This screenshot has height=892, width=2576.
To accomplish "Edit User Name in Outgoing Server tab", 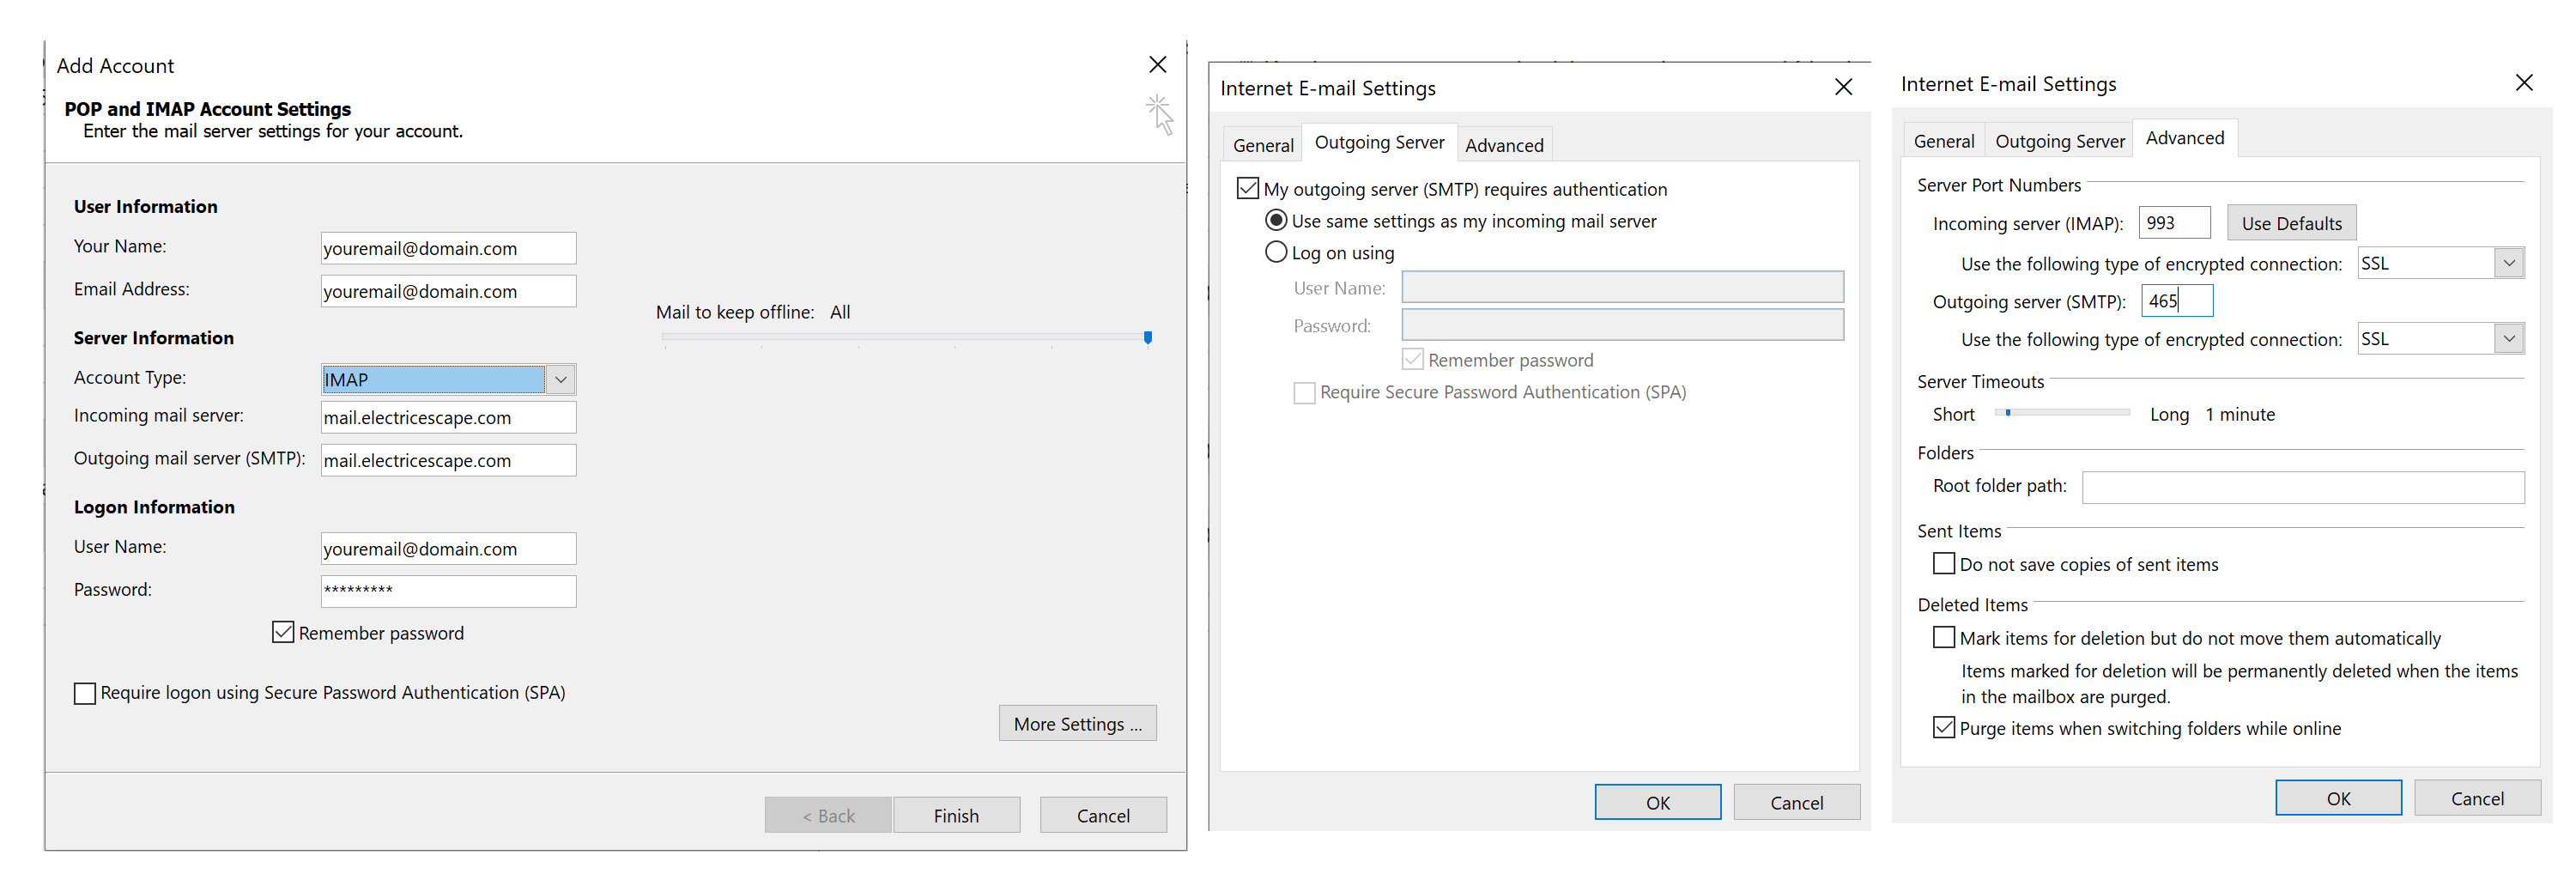I will click(x=1622, y=287).
